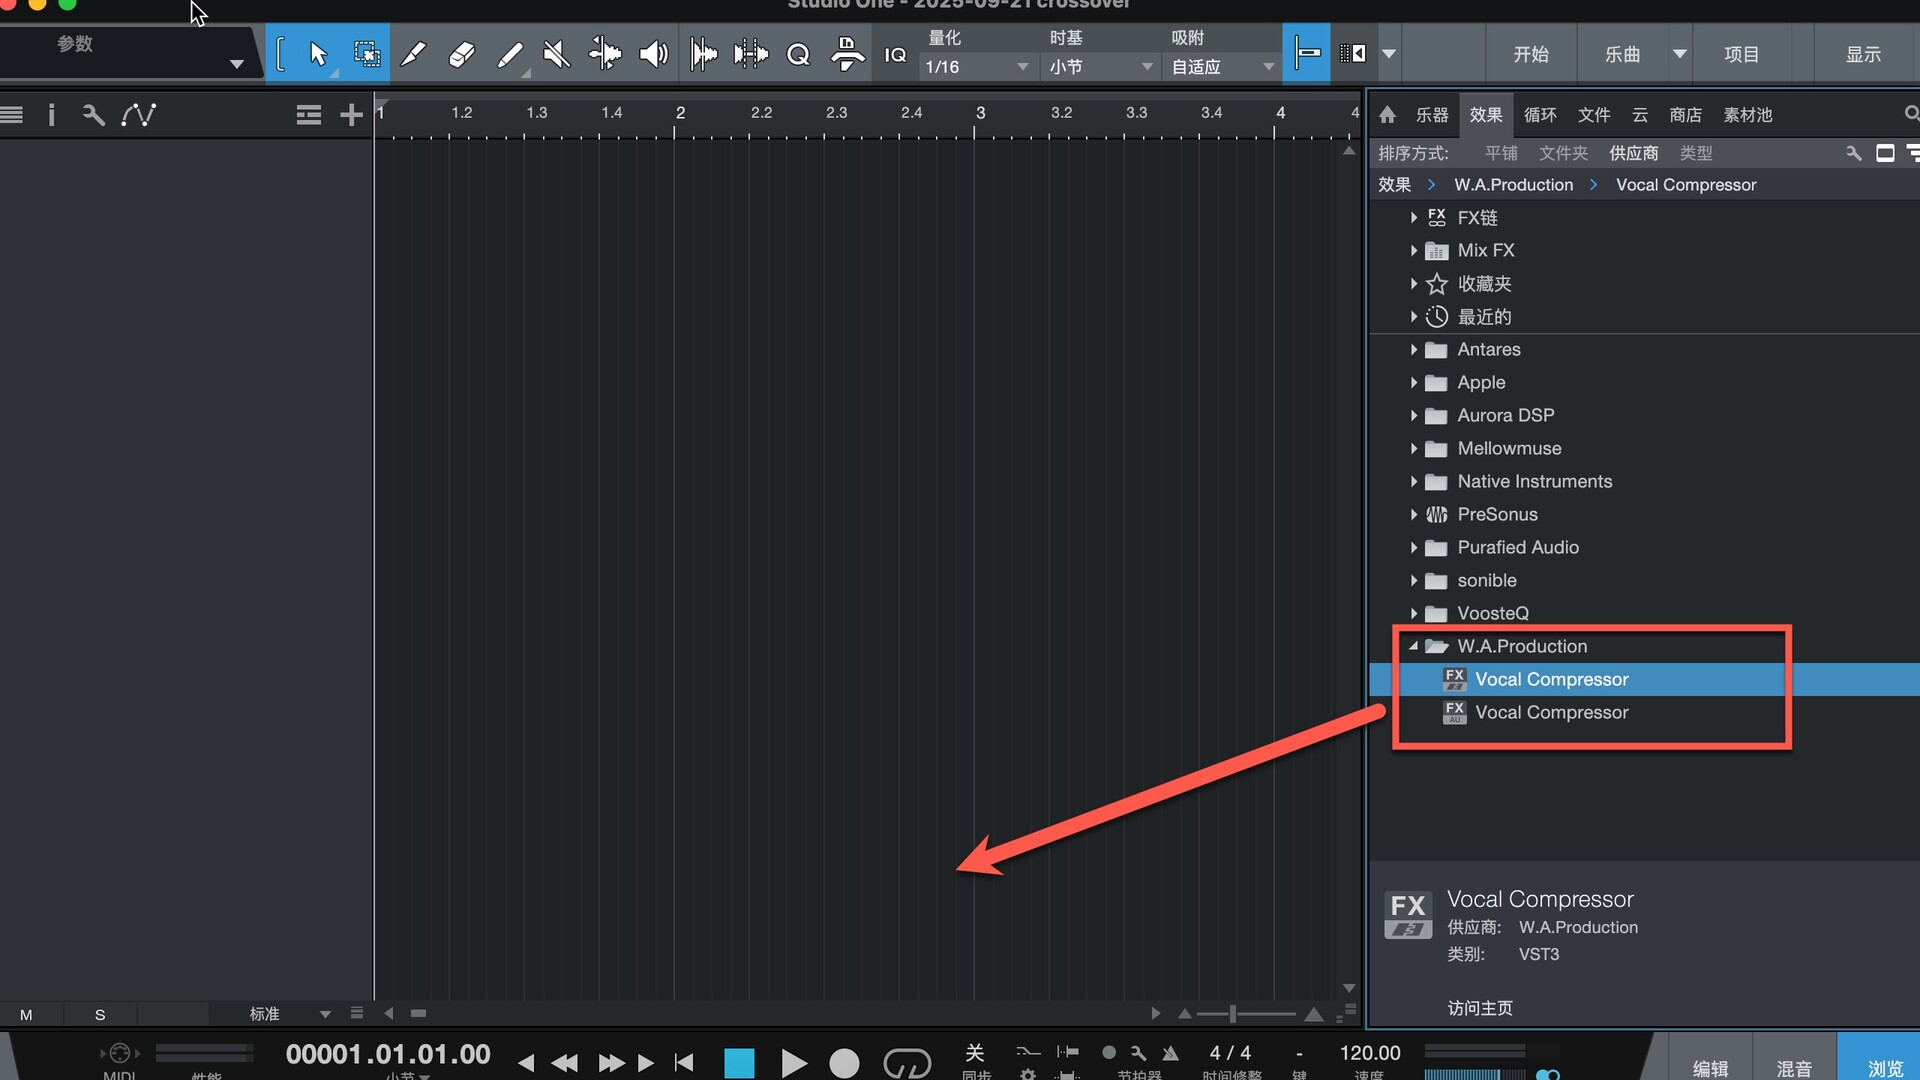Click the Play transport button
Screen dimensions: 1920x1080
793,1062
